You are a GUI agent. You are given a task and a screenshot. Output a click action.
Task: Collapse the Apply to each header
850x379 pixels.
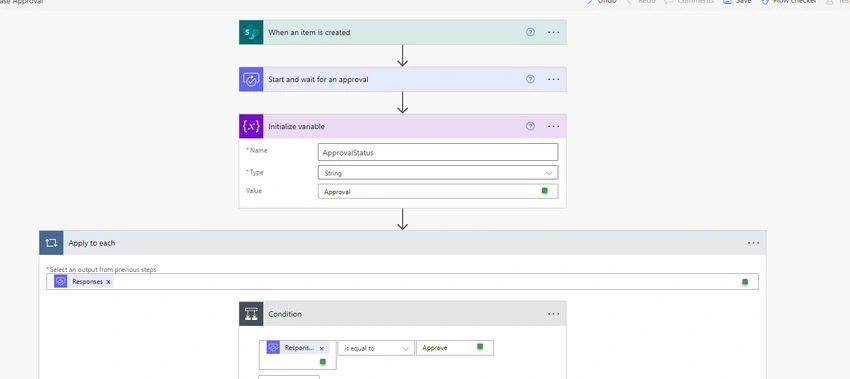point(402,243)
